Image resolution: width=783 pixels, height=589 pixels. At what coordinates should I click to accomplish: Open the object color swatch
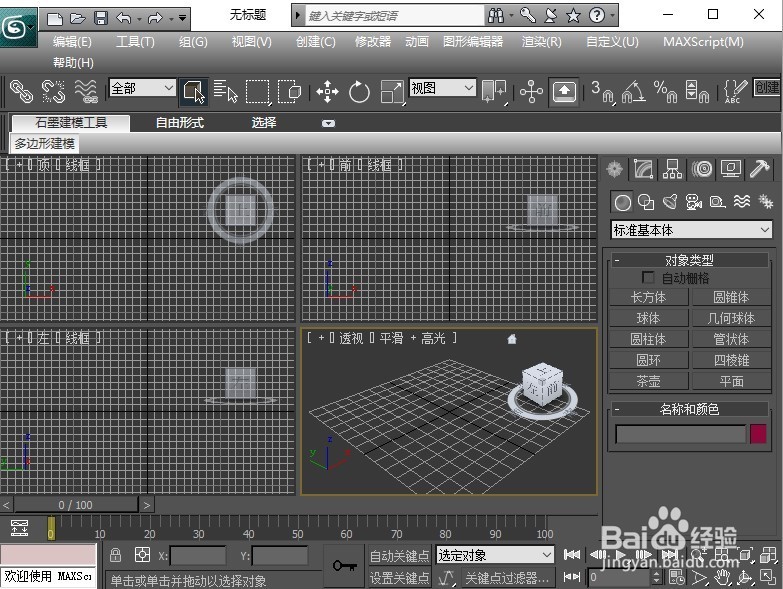point(758,434)
